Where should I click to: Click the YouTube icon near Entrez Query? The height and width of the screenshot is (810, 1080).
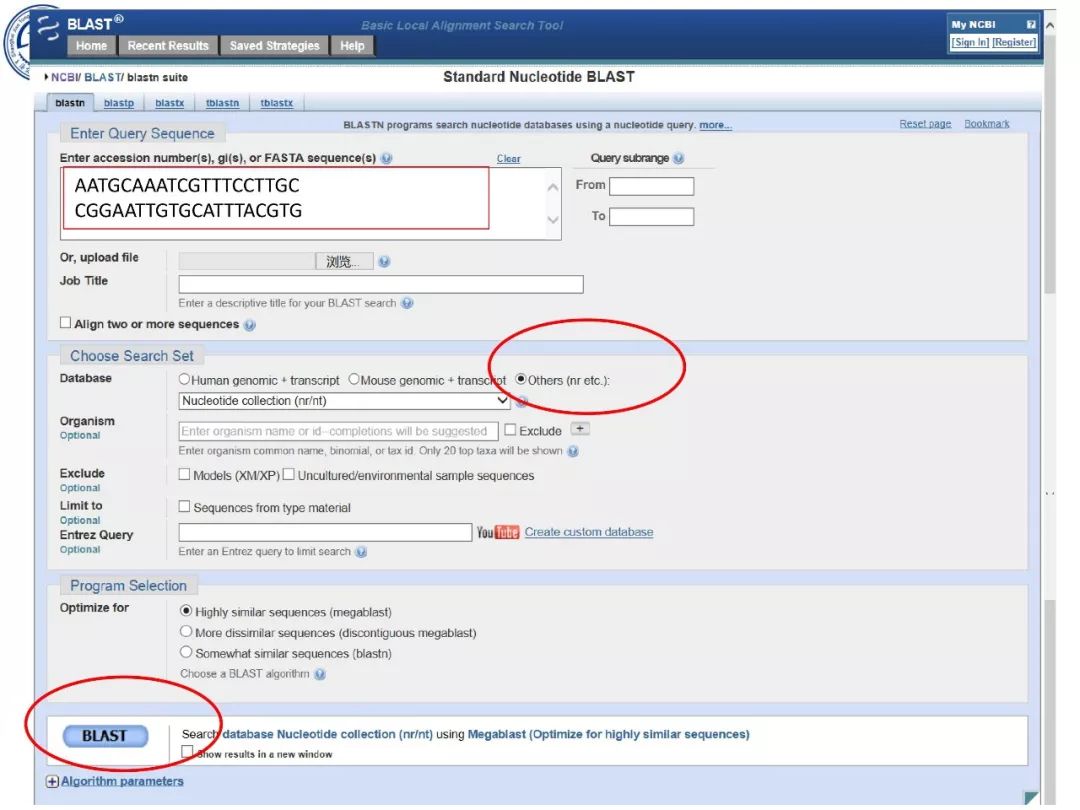(x=497, y=532)
